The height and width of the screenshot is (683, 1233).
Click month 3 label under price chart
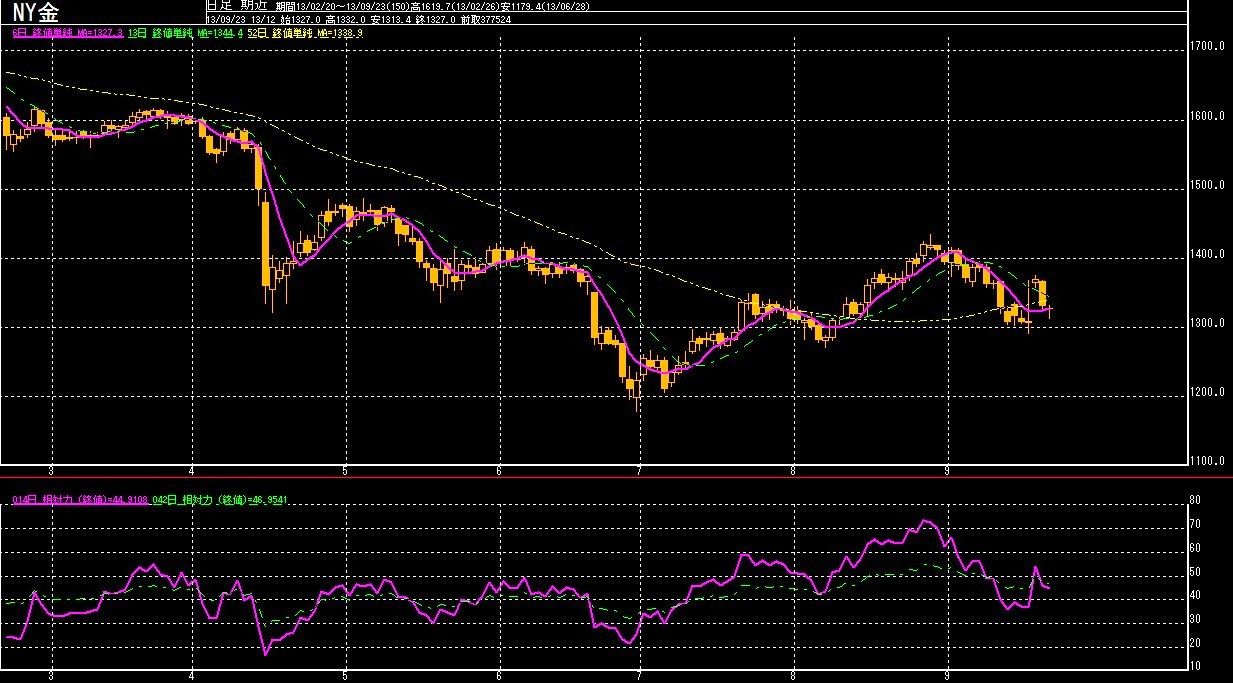[x=50, y=469]
